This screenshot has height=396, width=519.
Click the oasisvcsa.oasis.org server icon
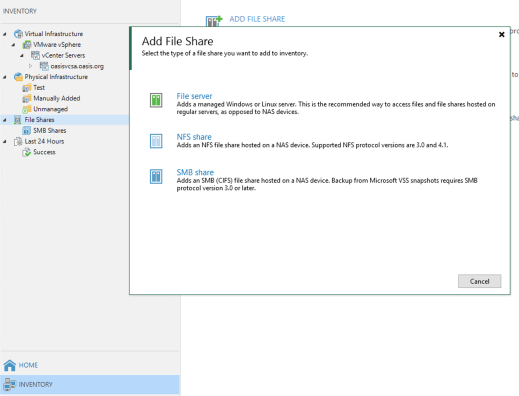[44, 66]
